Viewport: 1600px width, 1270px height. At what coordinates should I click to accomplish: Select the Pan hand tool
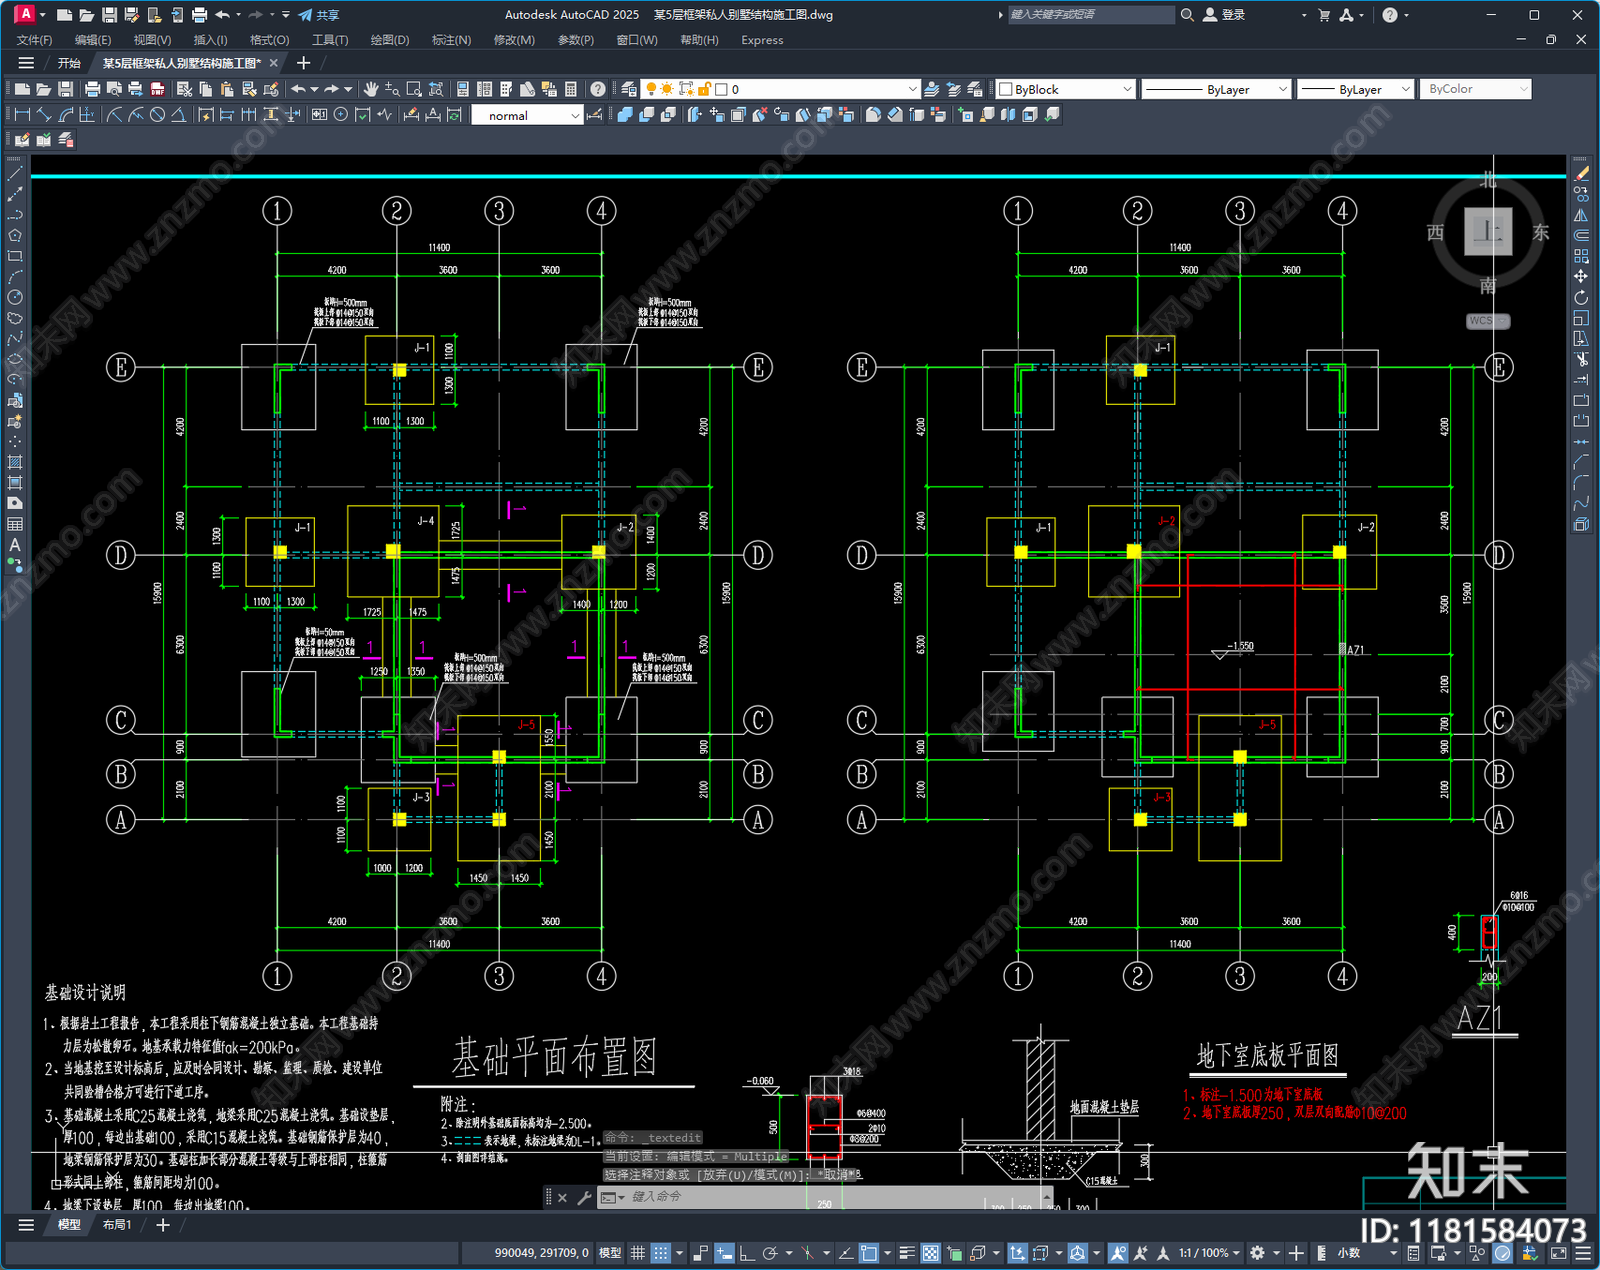[x=371, y=89]
